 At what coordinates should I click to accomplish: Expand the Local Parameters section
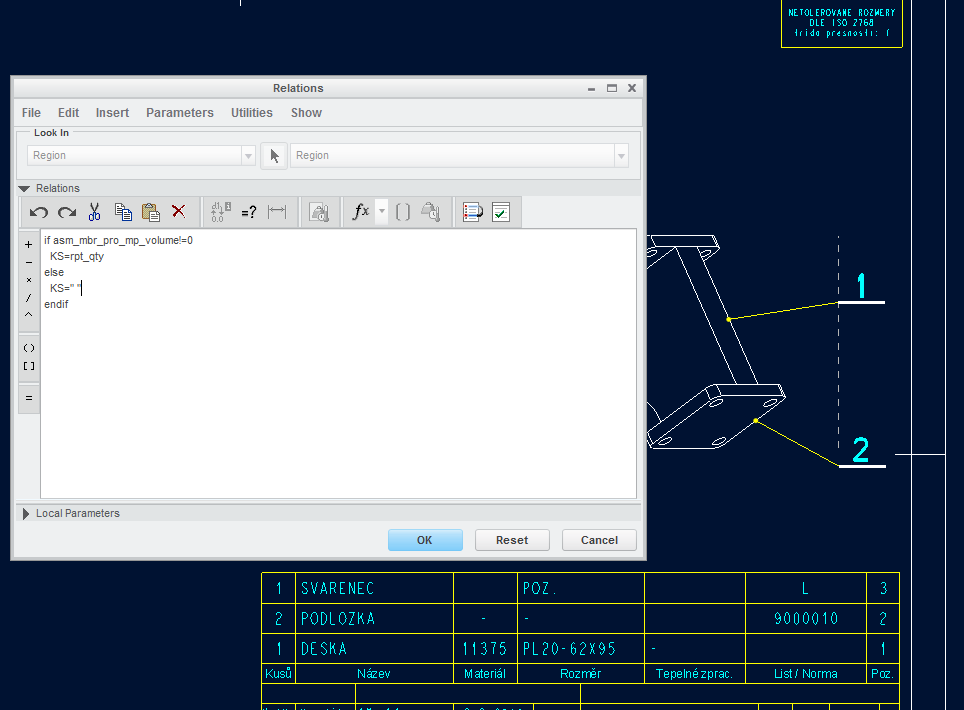26,513
